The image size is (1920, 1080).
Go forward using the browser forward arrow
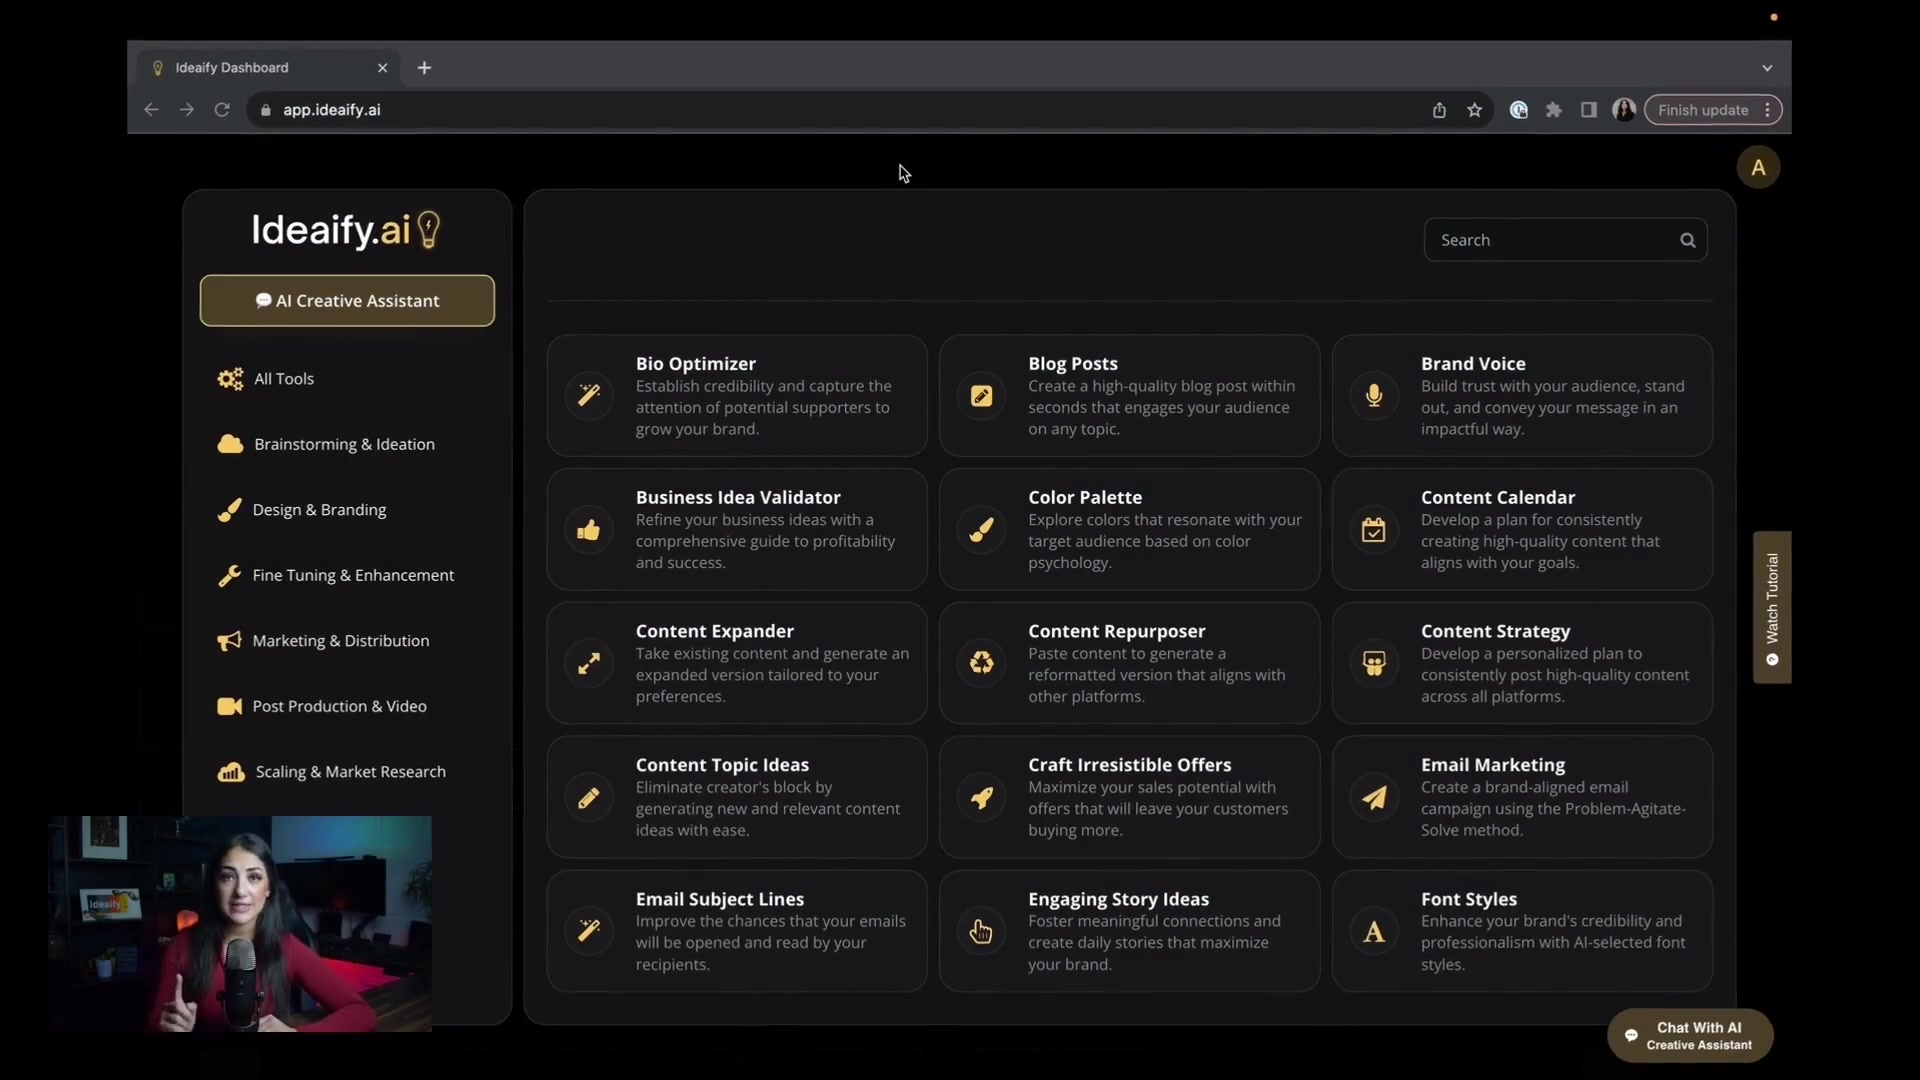[x=186, y=110]
